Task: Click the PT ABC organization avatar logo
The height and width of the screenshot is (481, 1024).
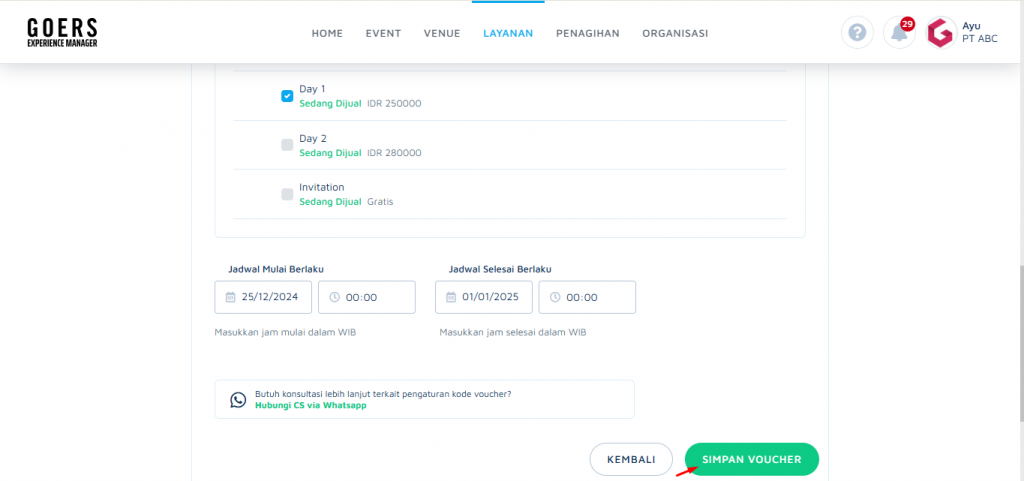Action: [x=940, y=33]
